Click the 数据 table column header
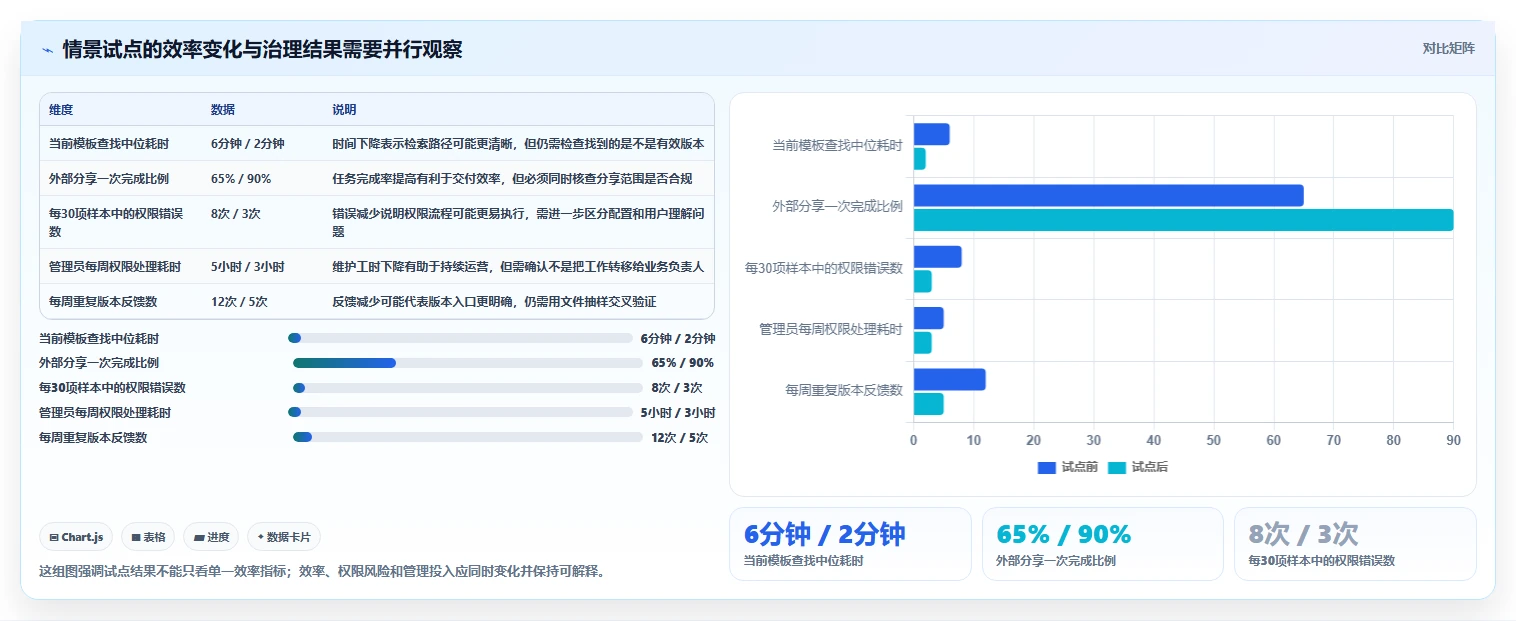 click(223, 110)
